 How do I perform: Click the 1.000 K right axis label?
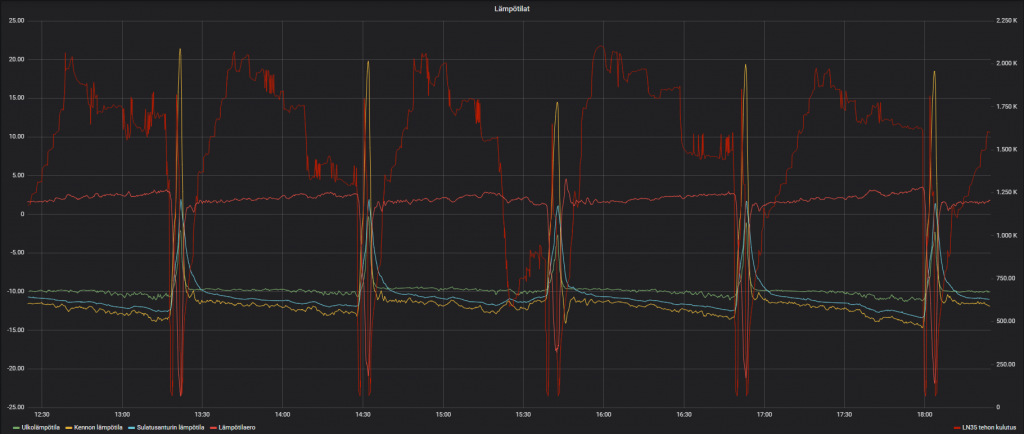coord(1001,235)
